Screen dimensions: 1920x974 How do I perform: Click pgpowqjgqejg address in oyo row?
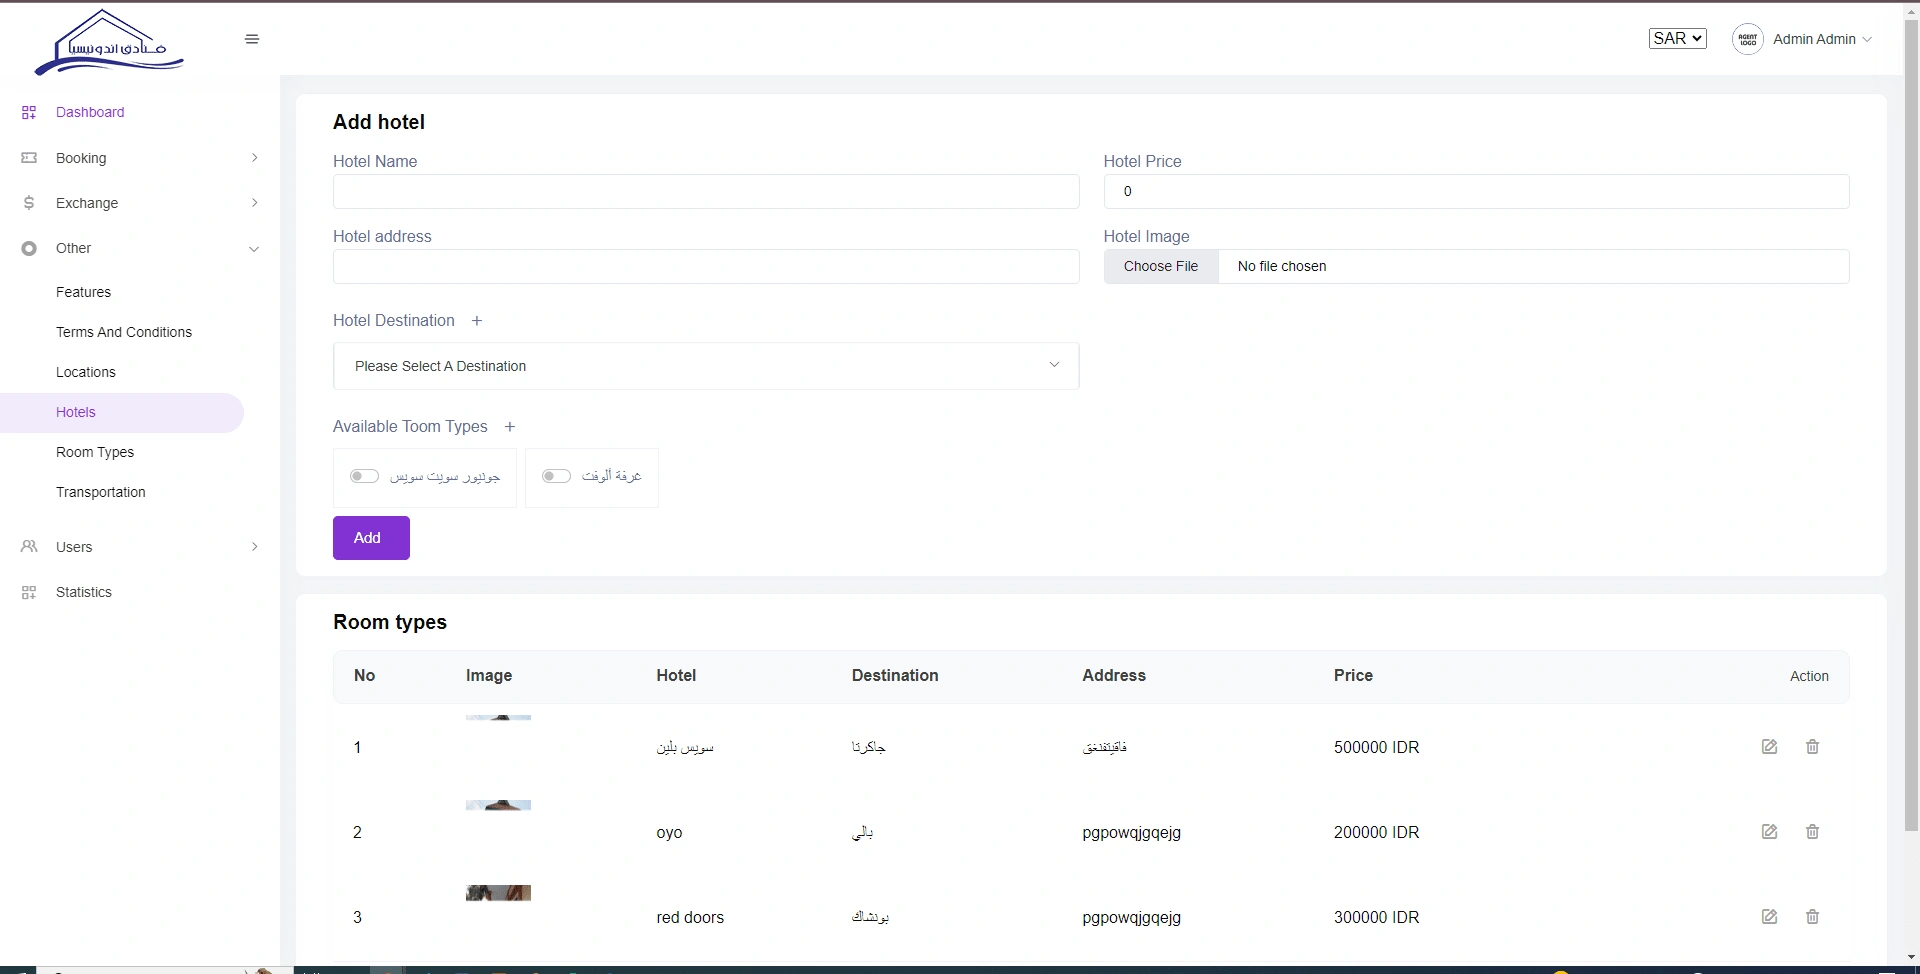pyautogui.click(x=1132, y=833)
